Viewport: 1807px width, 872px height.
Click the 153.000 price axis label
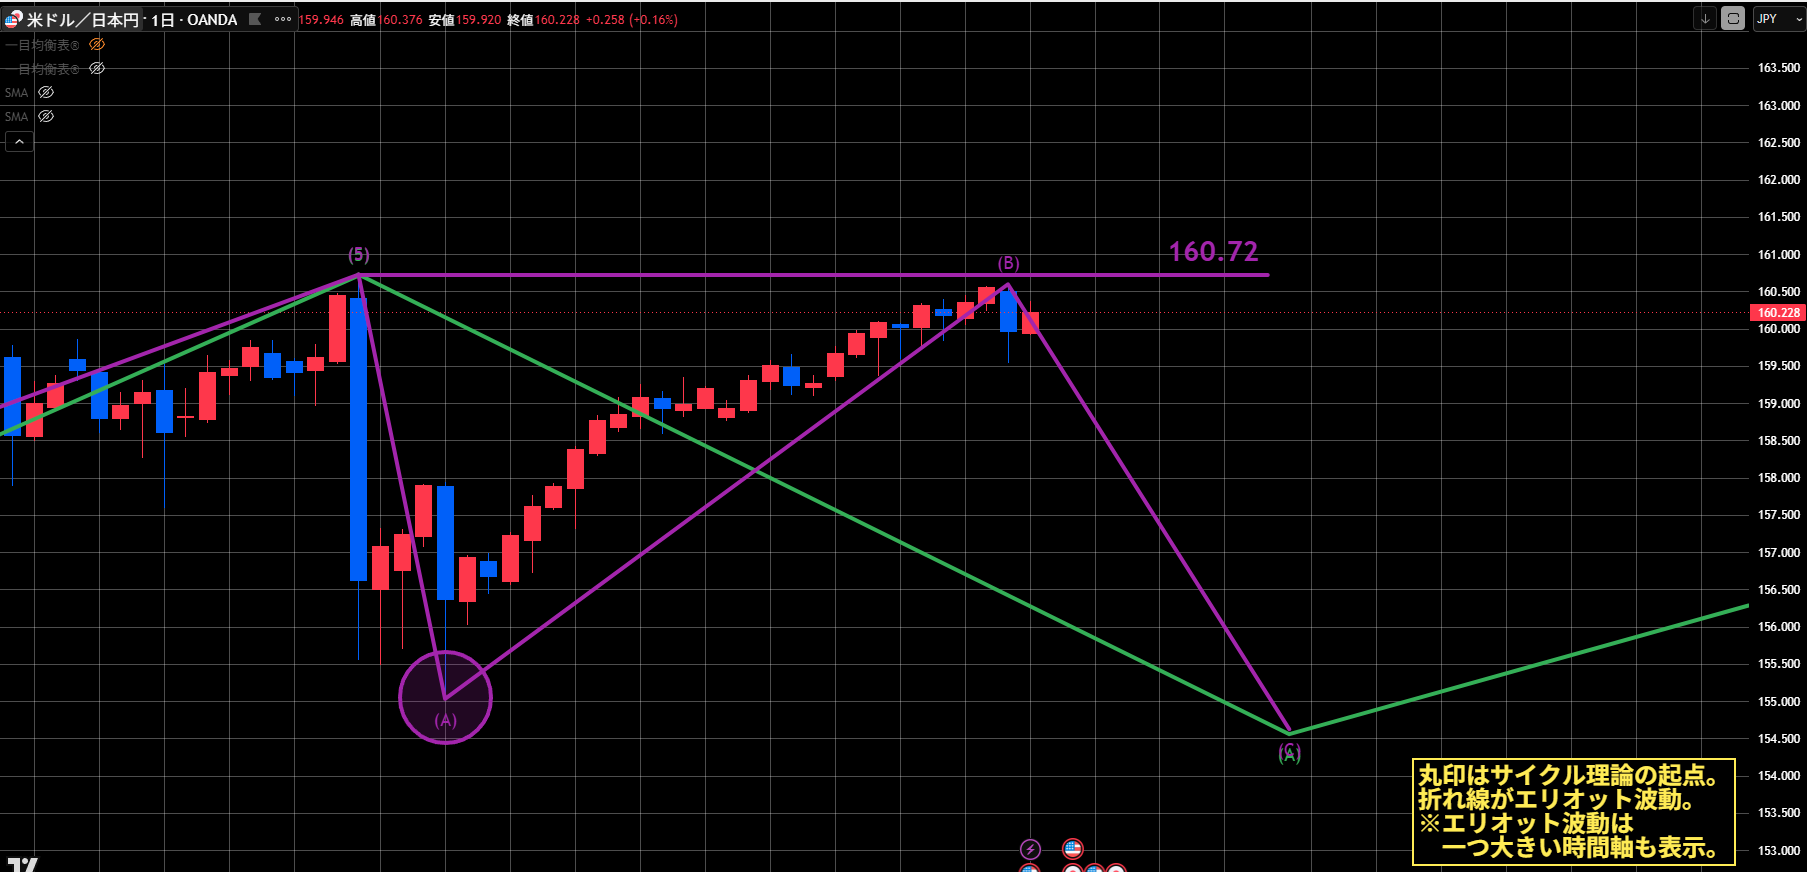point(1779,851)
